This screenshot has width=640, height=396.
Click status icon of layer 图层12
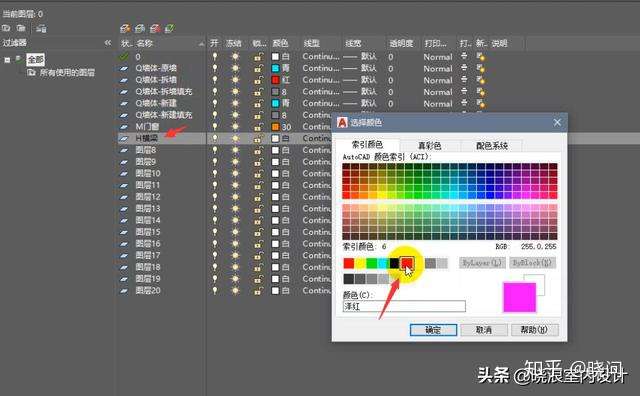pos(124,197)
